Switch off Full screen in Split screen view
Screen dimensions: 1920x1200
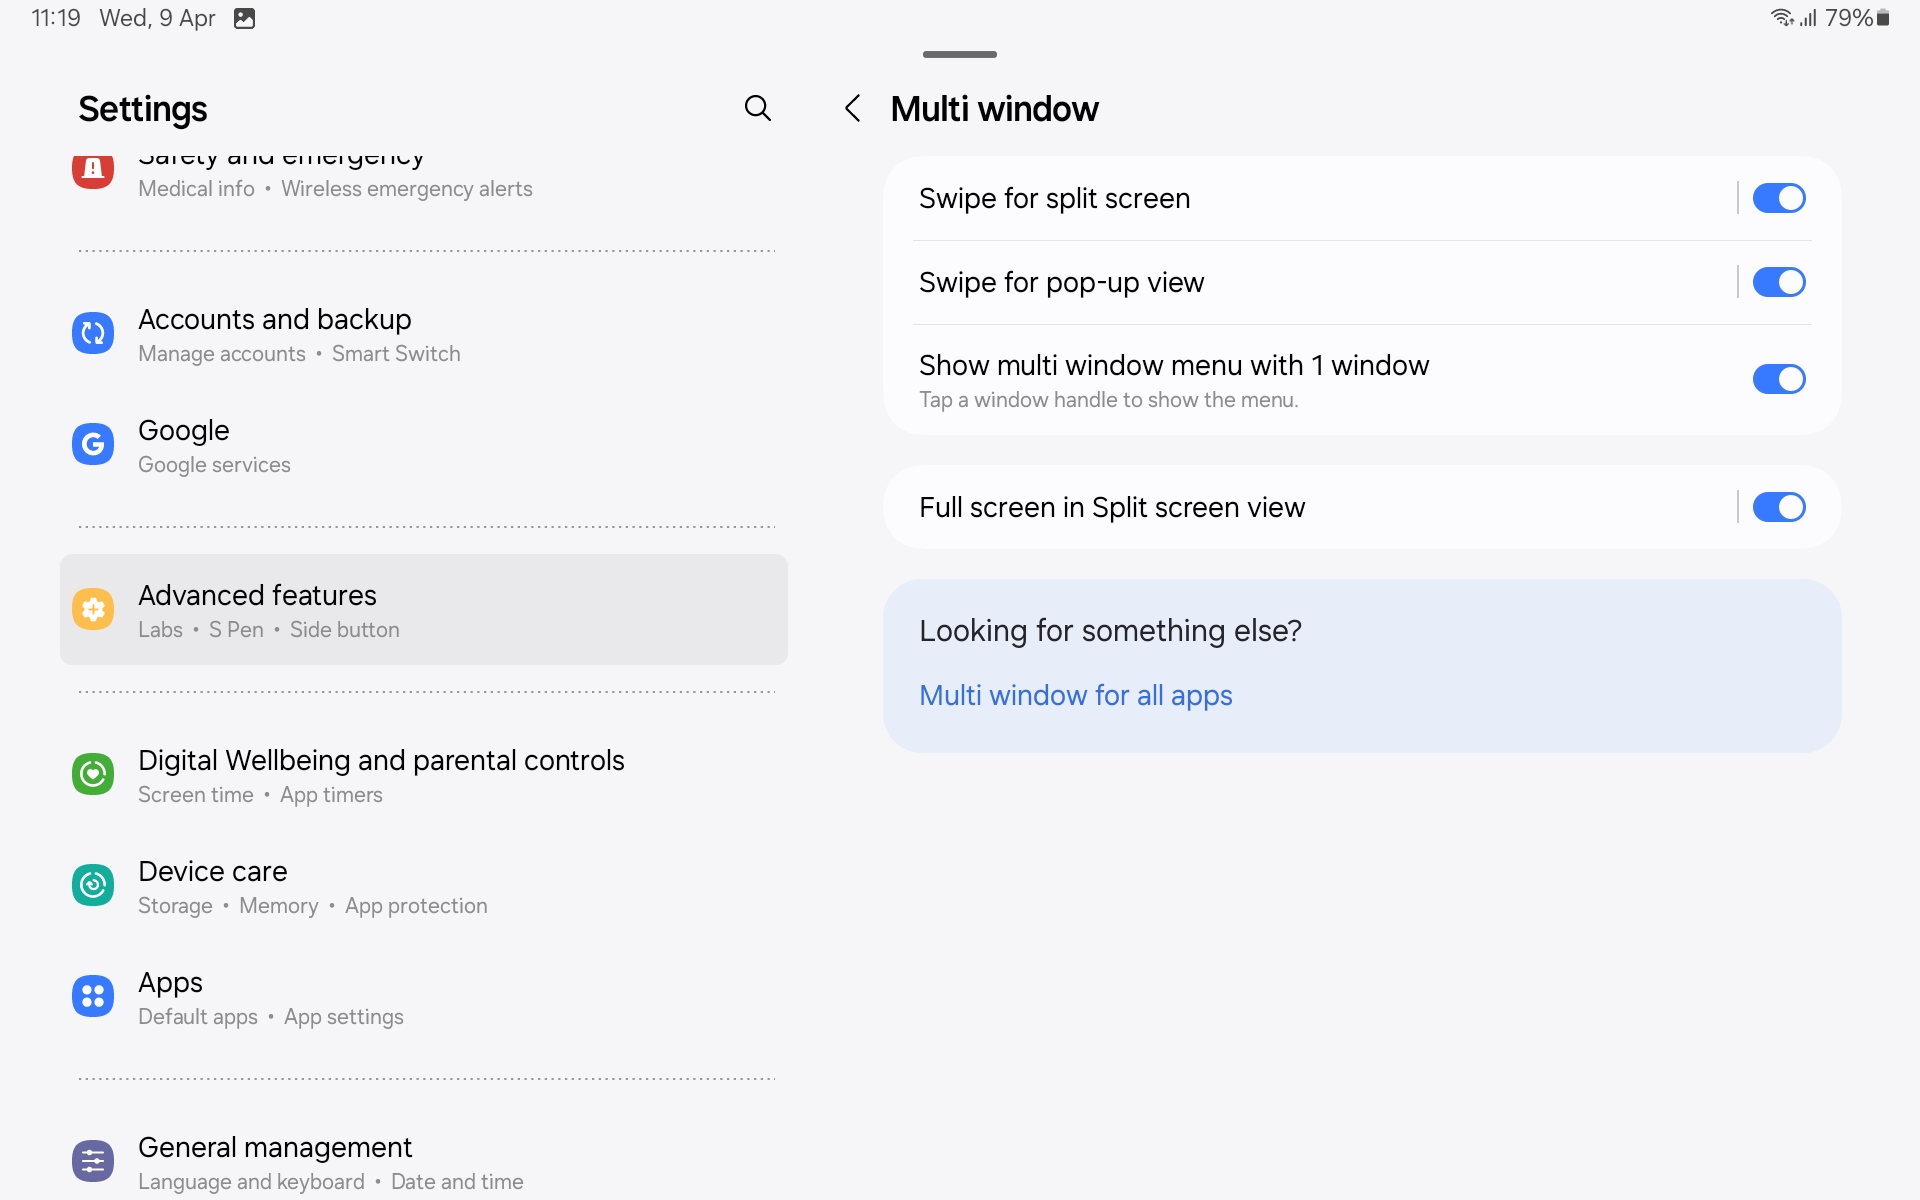point(1778,507)
